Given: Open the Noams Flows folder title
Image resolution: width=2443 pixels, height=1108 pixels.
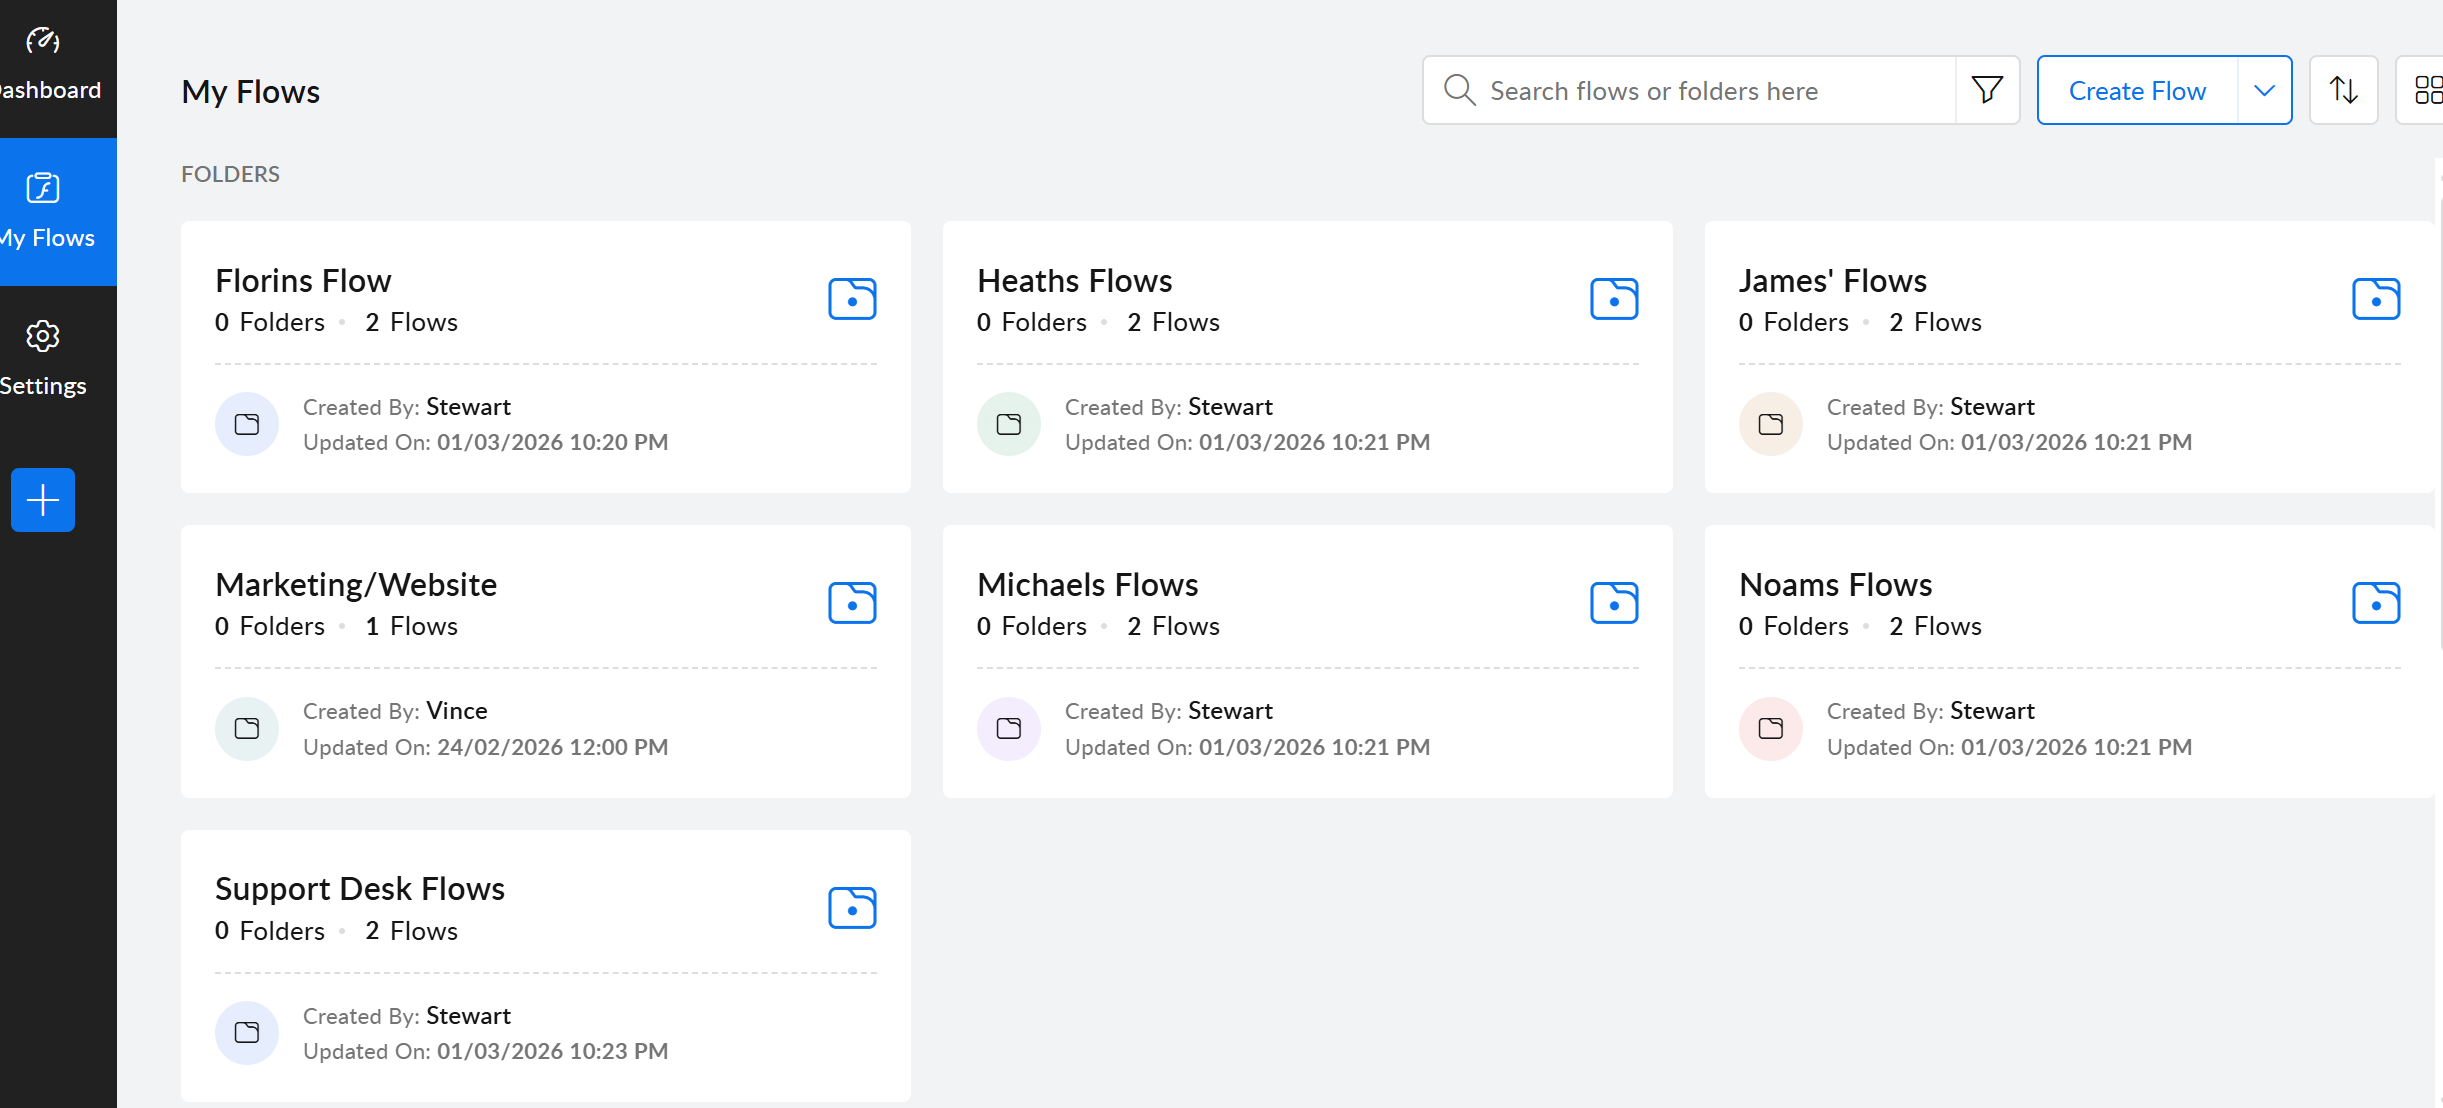Looking at the screenshot, I should tap(1835, 584).
